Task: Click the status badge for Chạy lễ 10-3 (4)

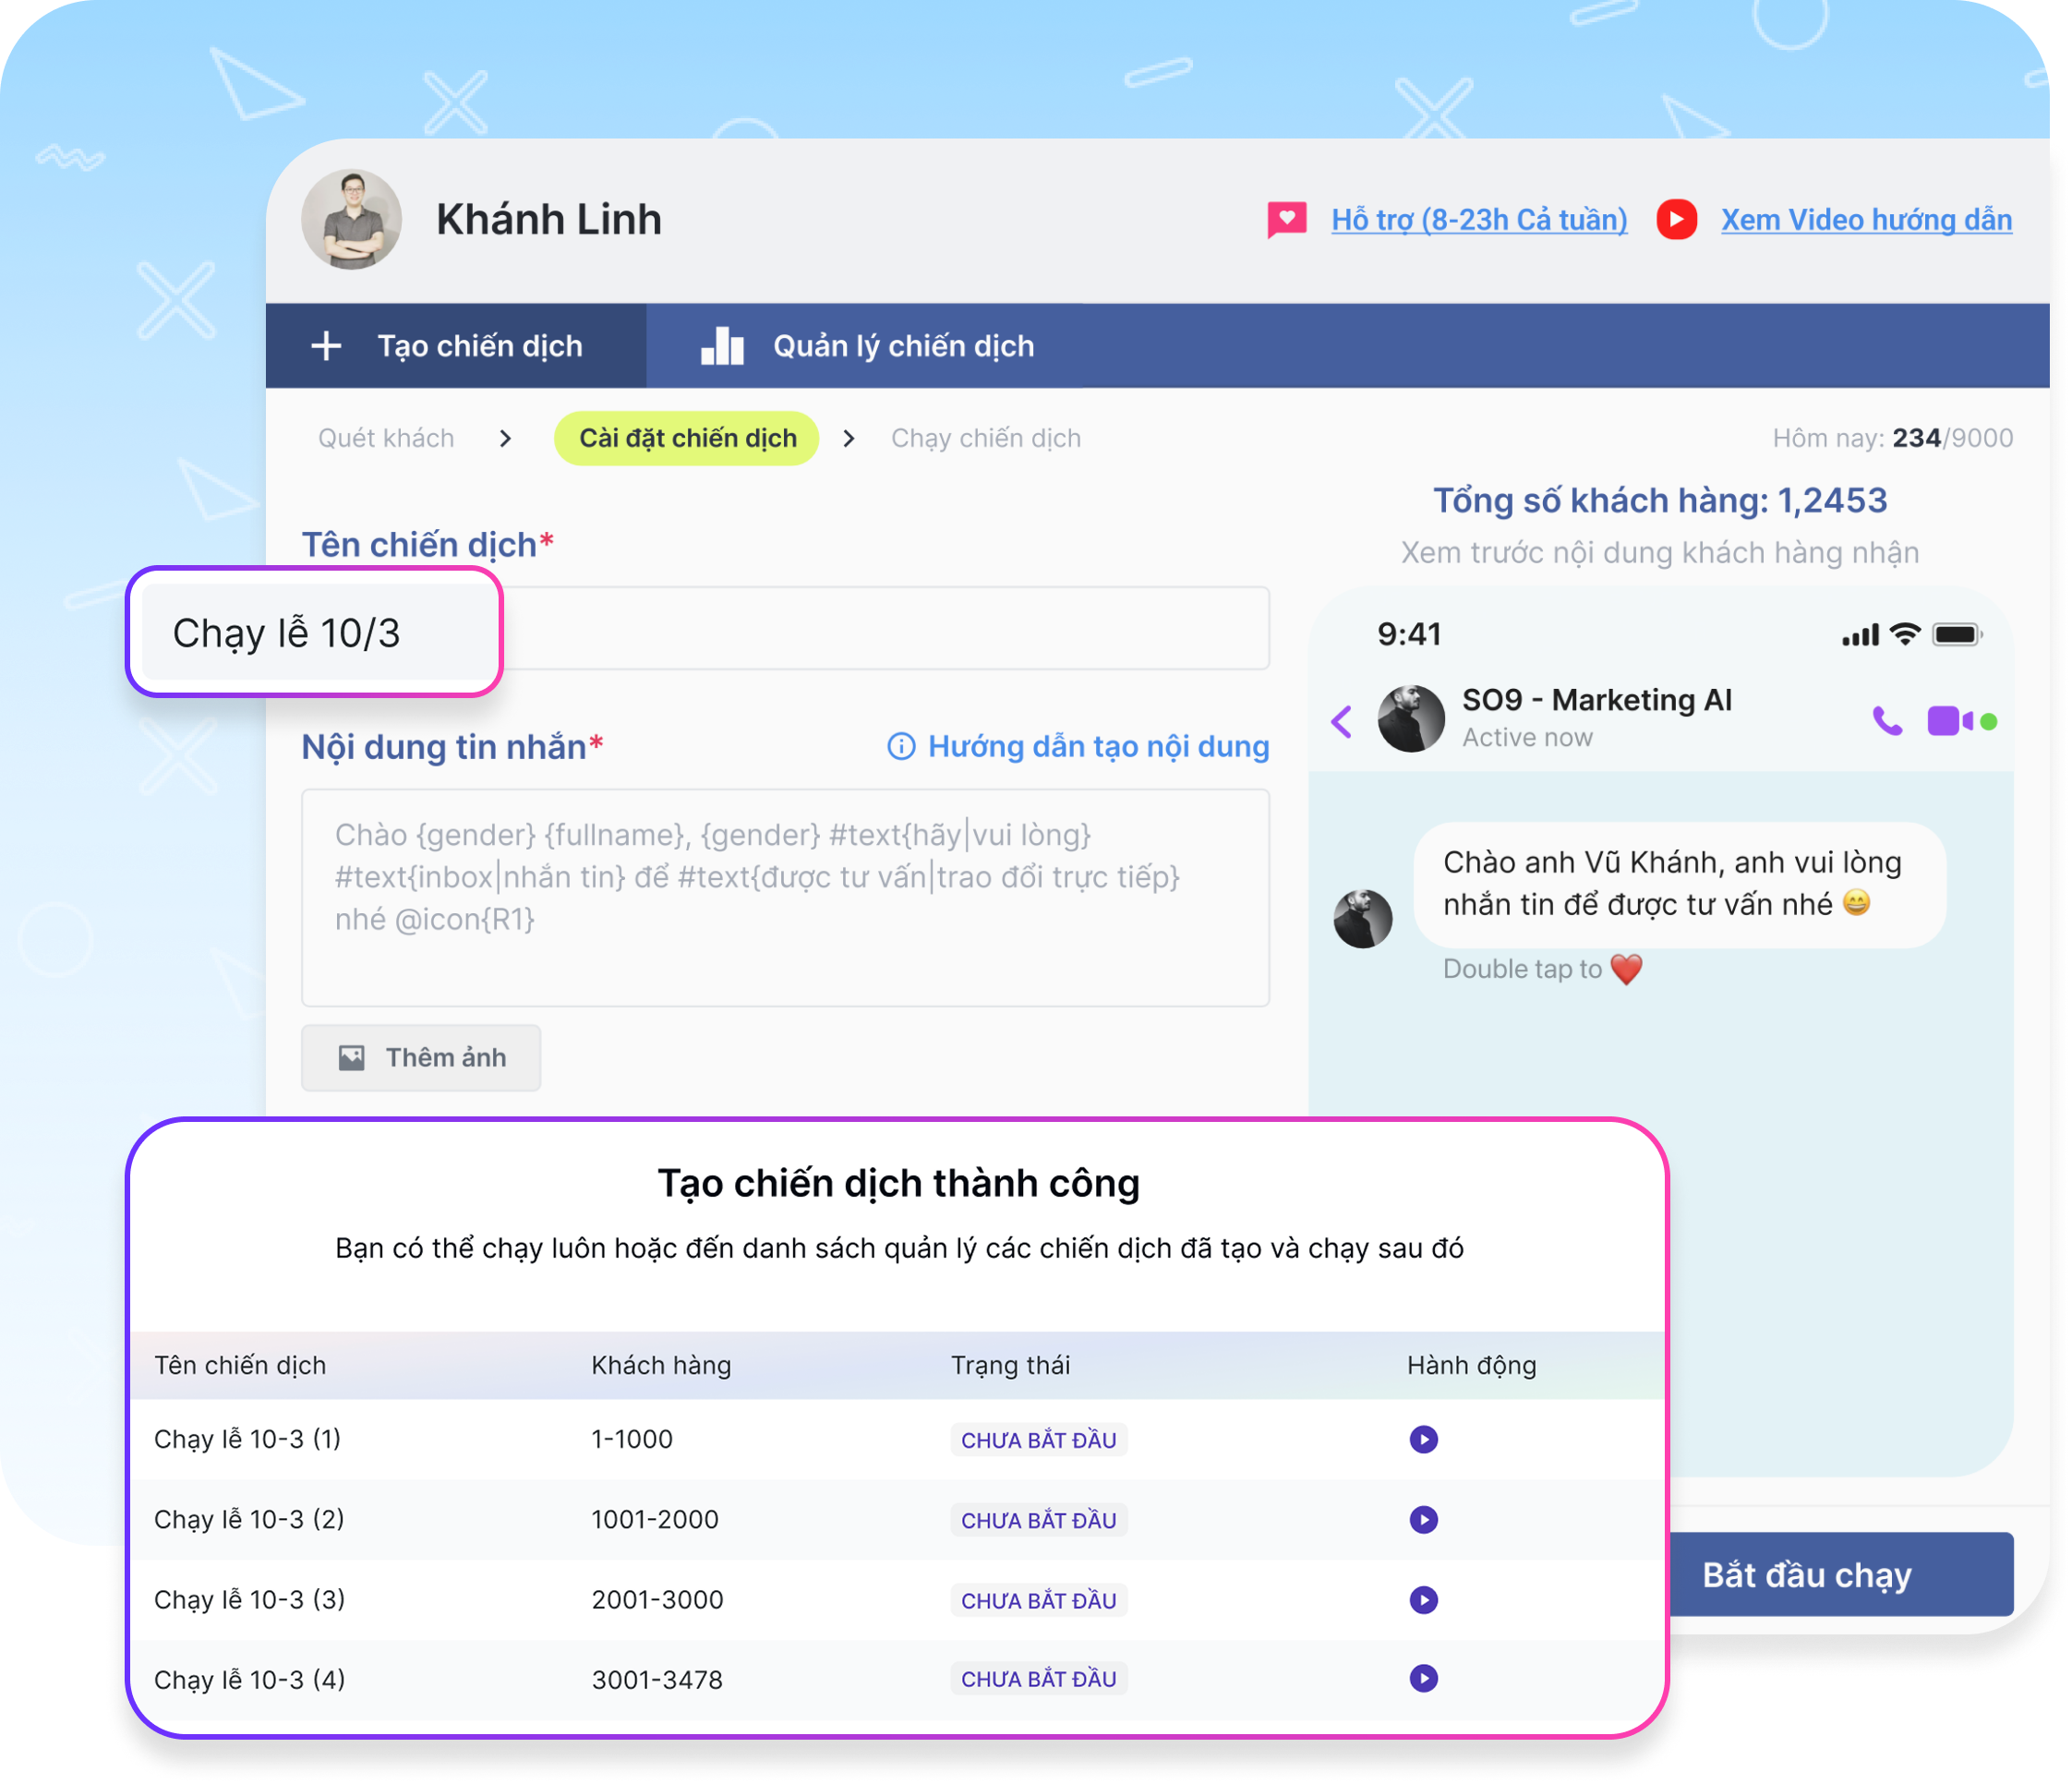Action: pyautogui.click(x=1039, y=1678)
